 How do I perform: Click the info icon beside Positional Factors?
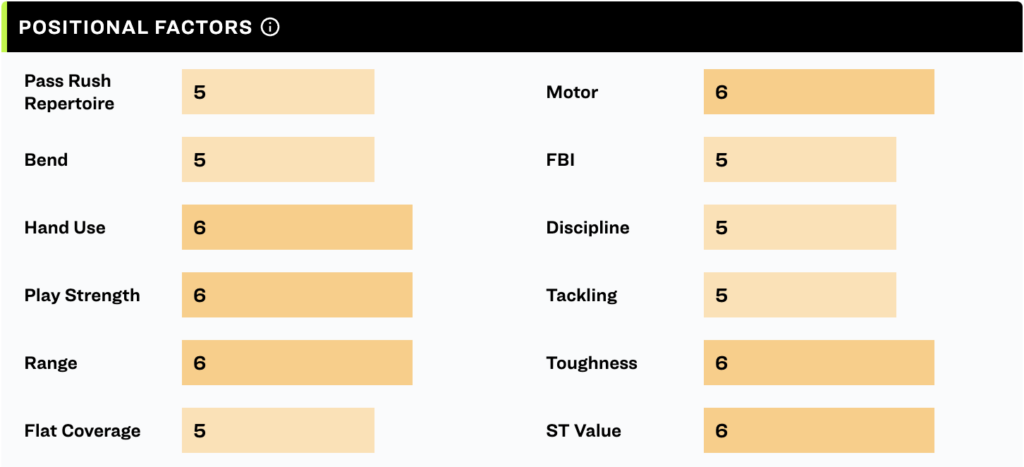270,27
